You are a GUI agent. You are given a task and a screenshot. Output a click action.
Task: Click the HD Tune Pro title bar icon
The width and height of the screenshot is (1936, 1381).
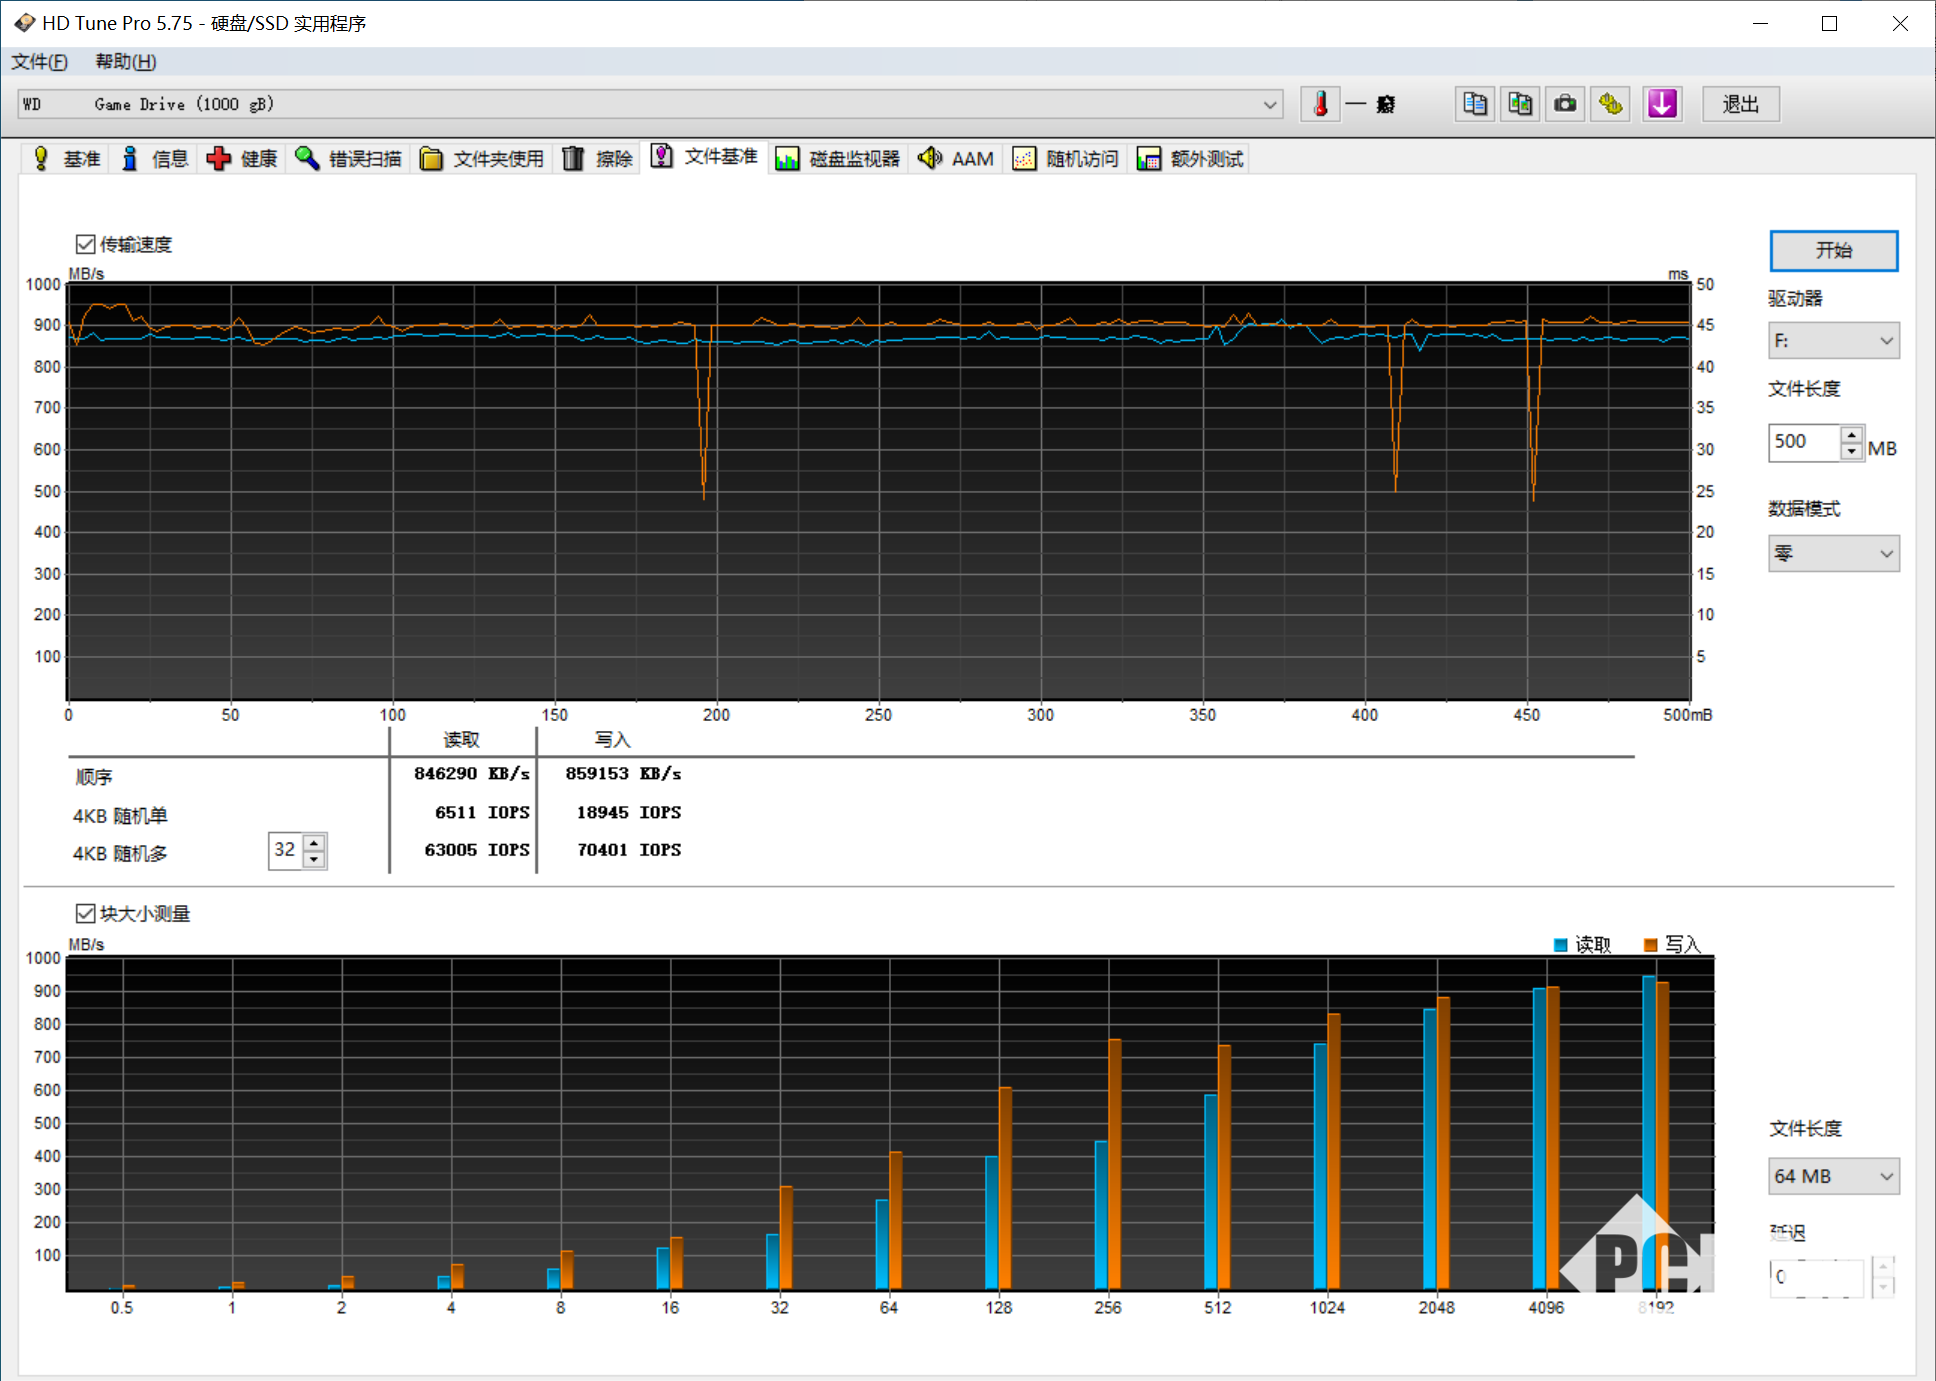(x=24, y=23)
